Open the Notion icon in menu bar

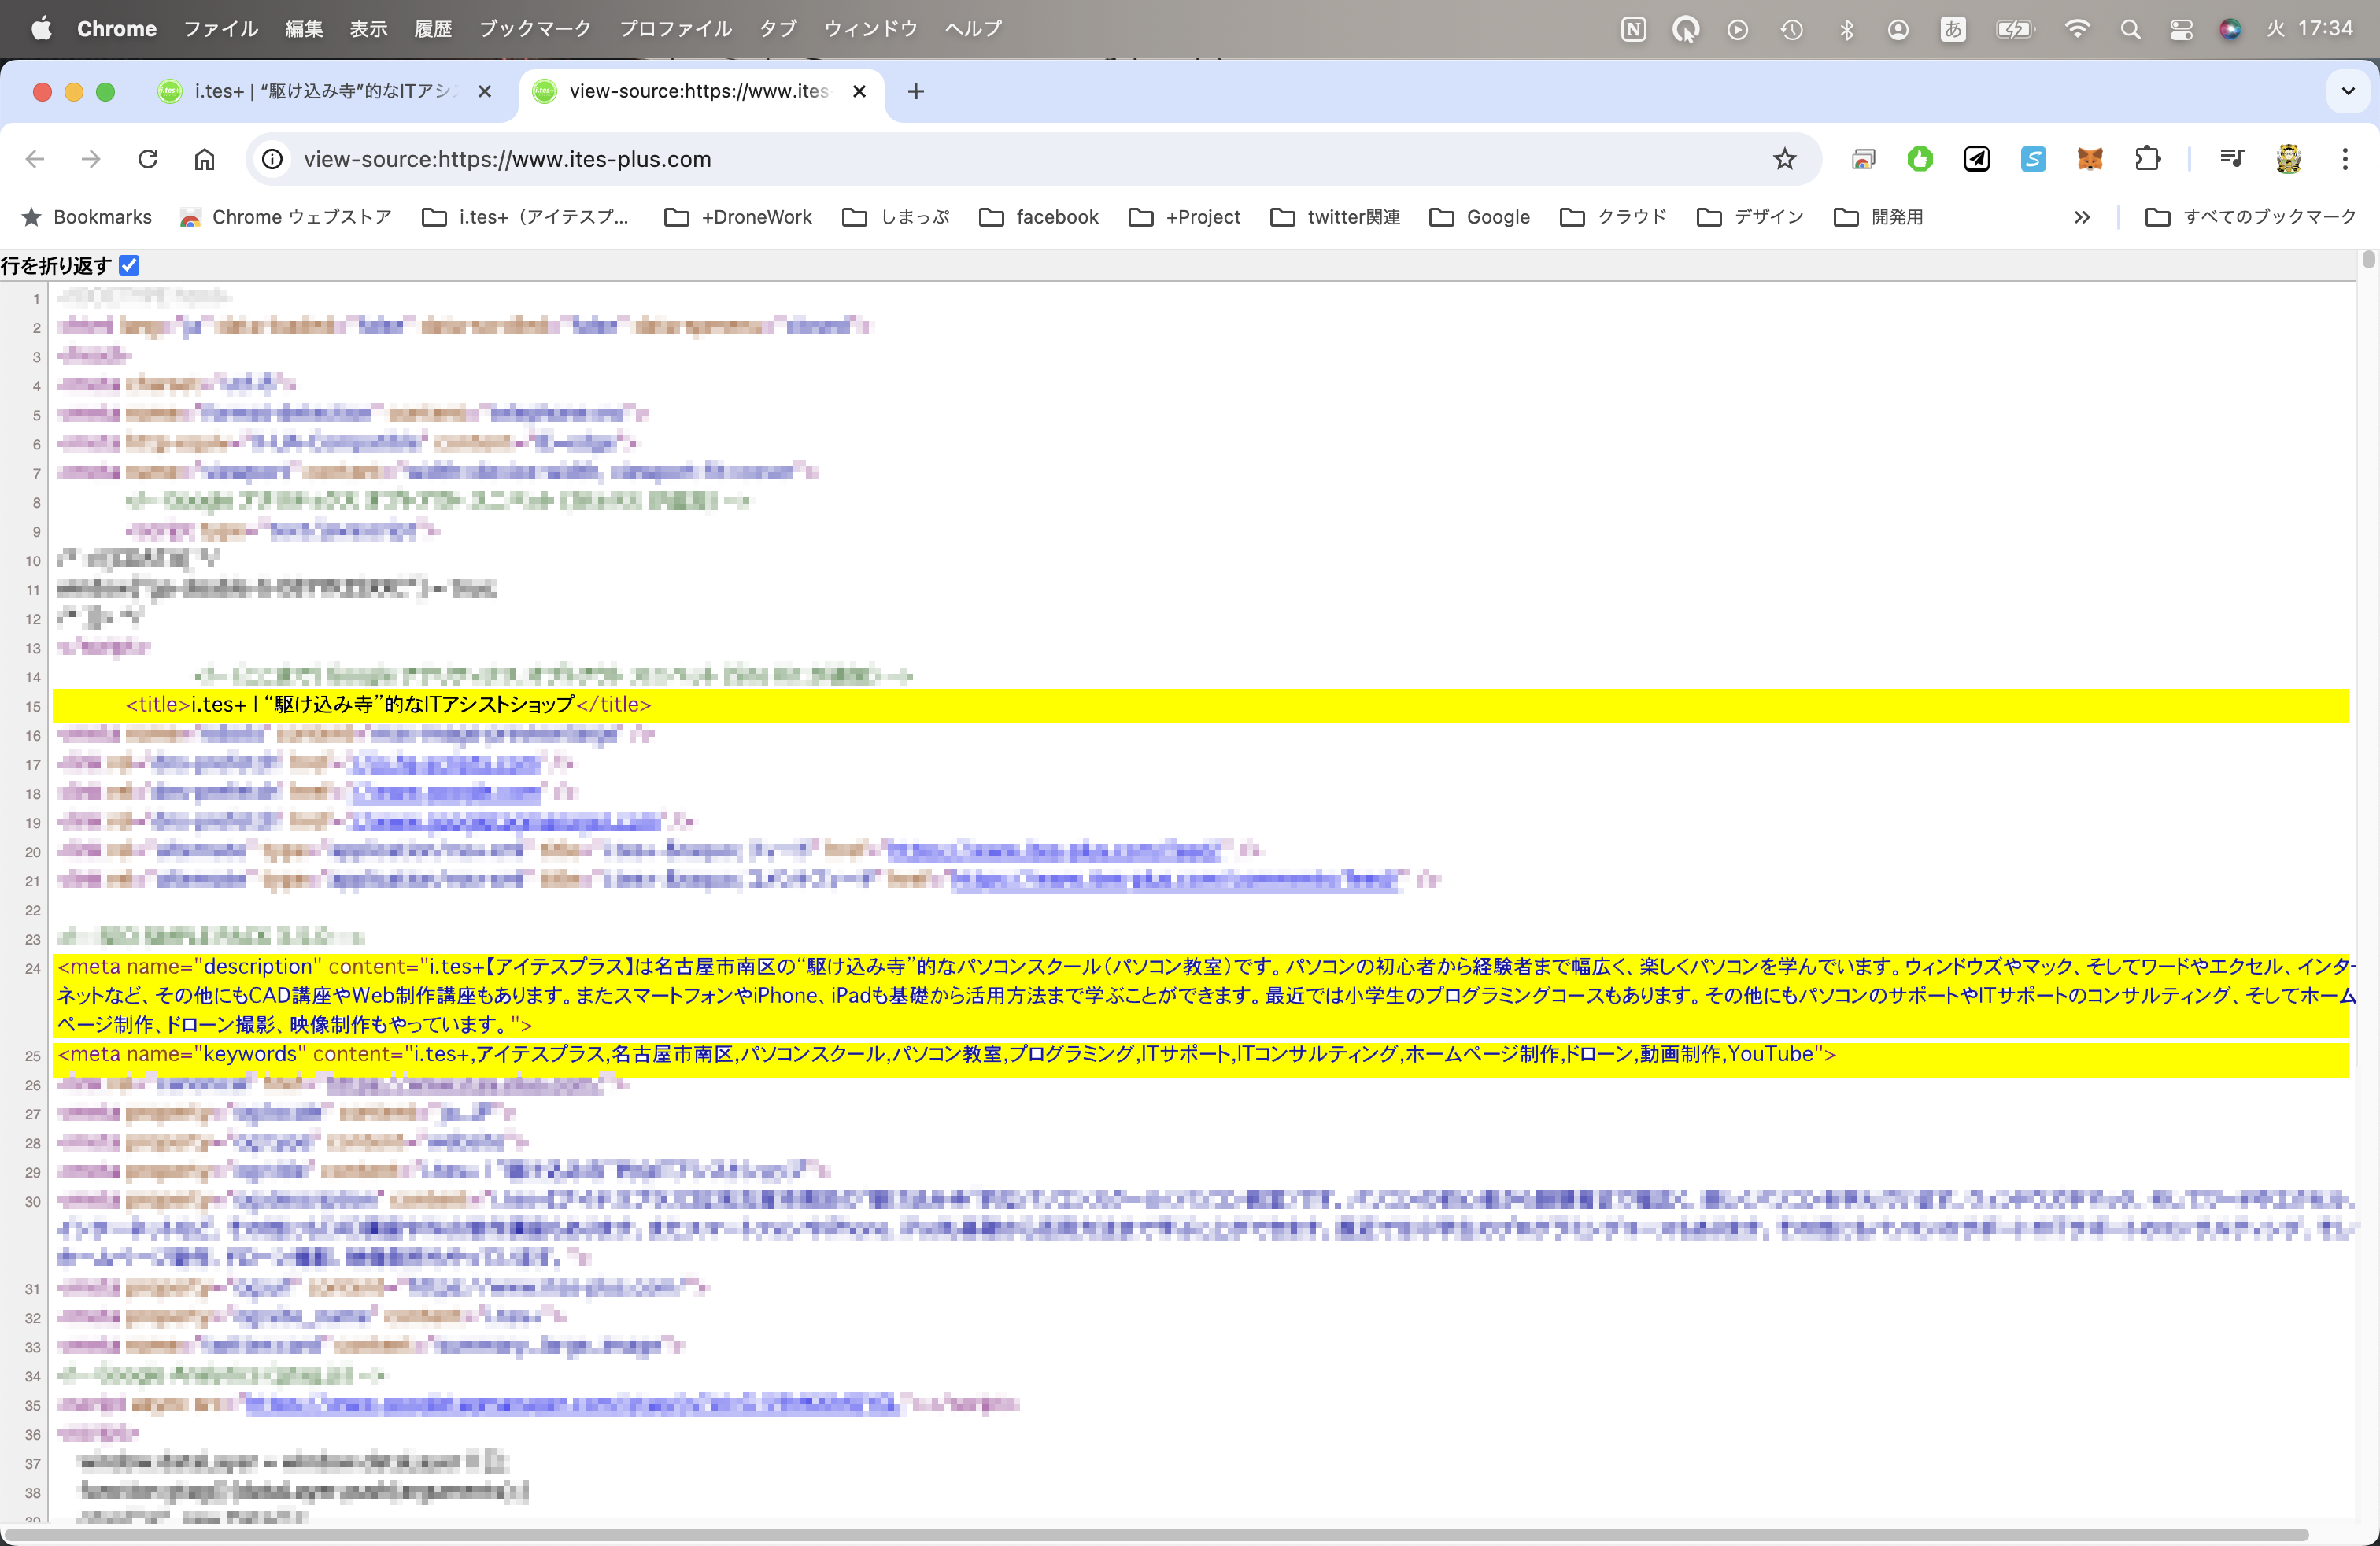tap(1633, 29)
